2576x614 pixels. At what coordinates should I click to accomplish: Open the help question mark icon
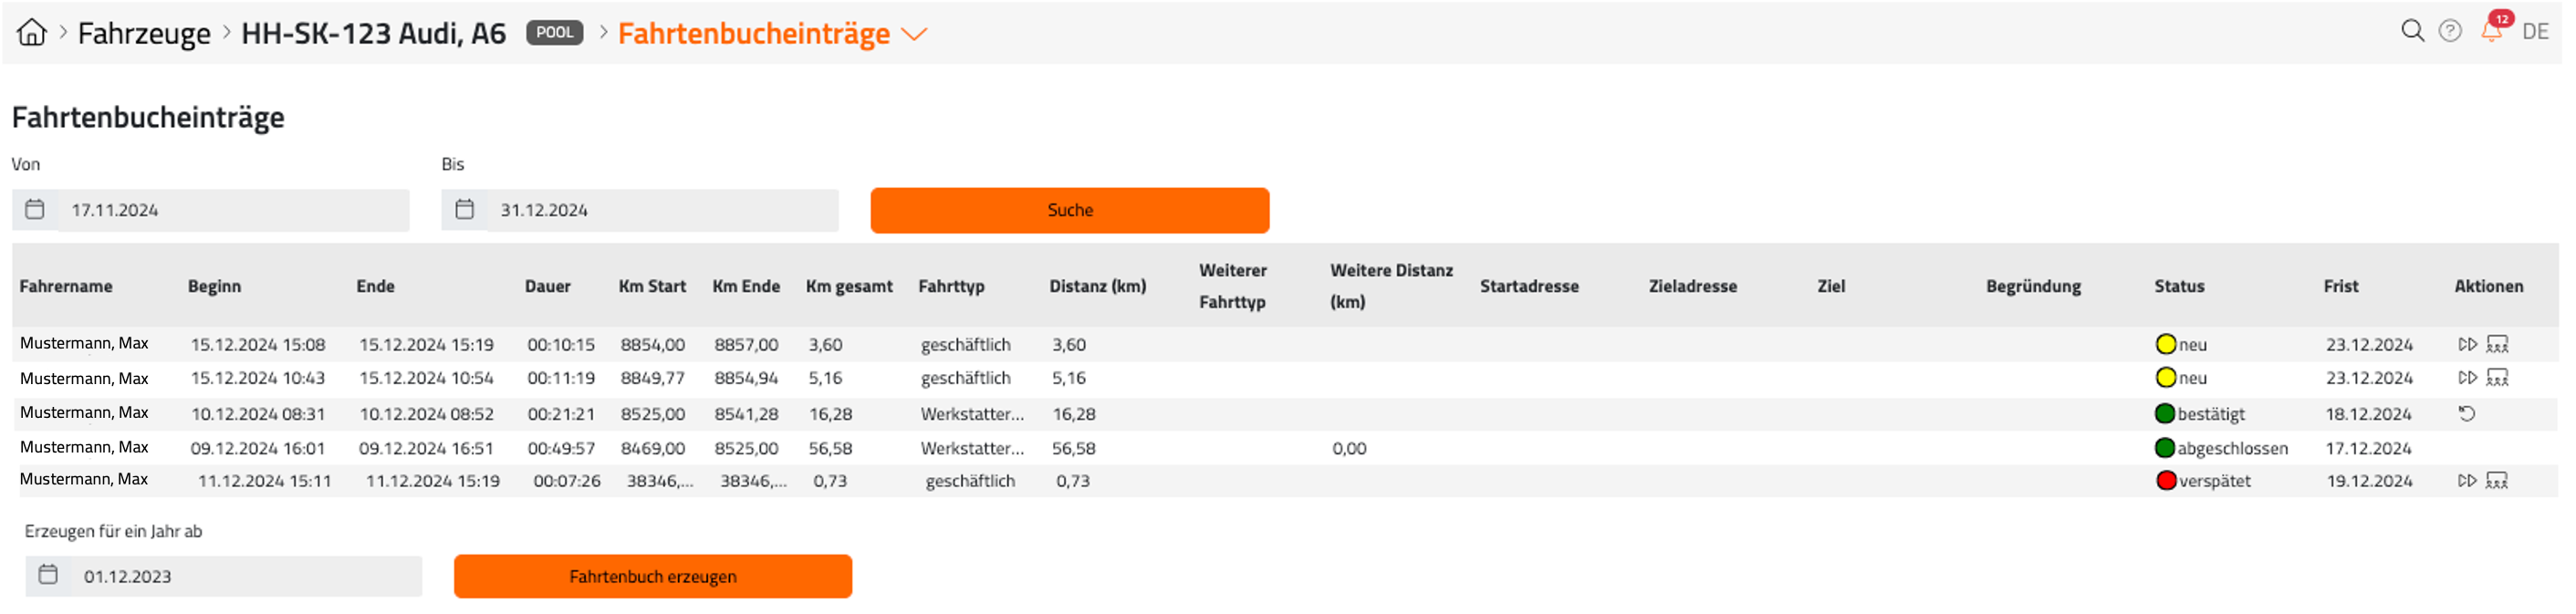pyautogui.click(x=2449, y=31)
